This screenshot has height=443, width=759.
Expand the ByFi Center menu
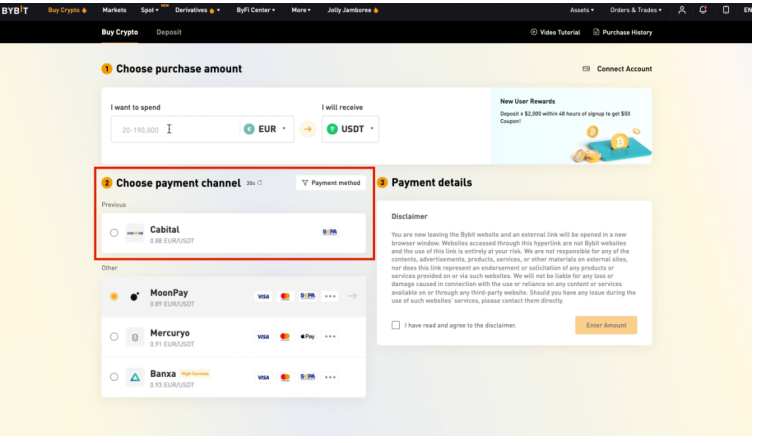tap(256, 10)
